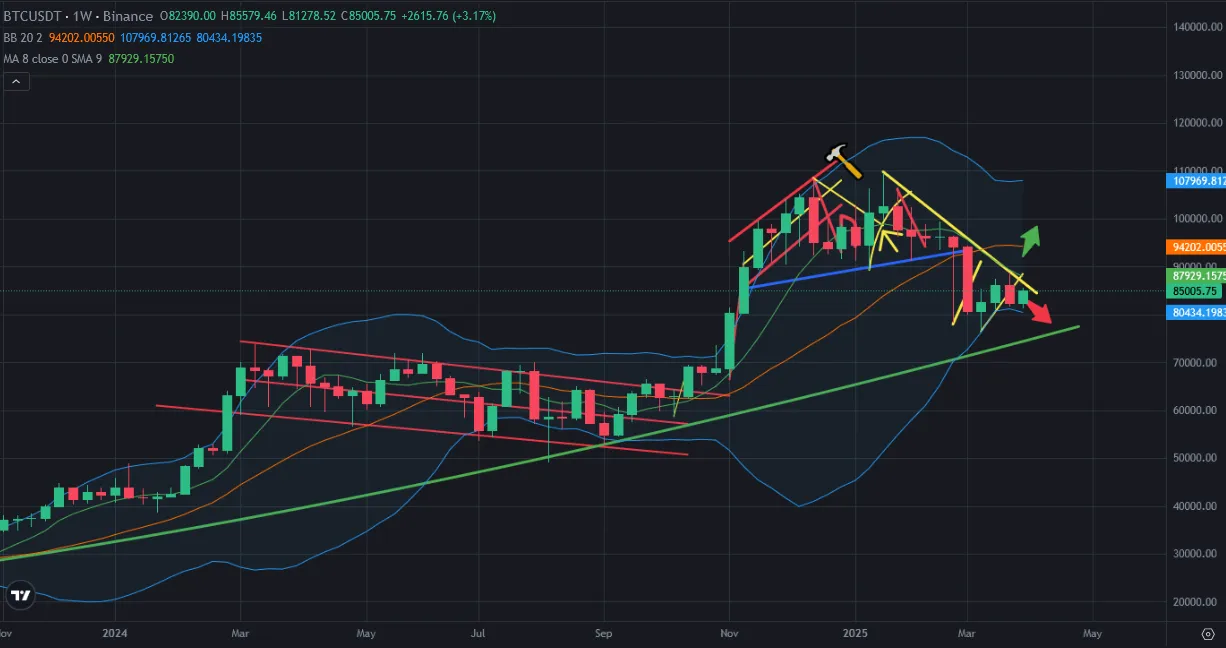
Task: Click the 120000.00 price axis label
Action: 1196,123
